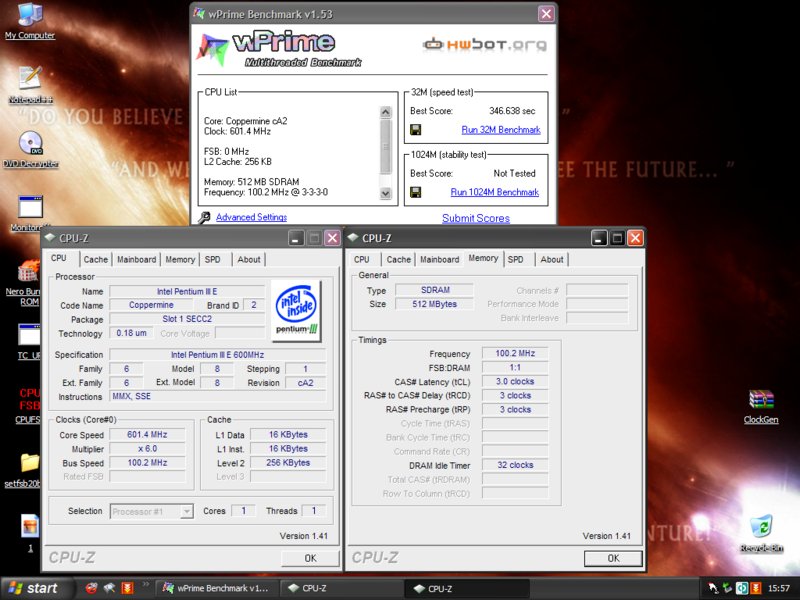Select the second CPU-Z taskbar button
Image resolution: width=800 pixels, height=600 pixels.
coord(467,588)
